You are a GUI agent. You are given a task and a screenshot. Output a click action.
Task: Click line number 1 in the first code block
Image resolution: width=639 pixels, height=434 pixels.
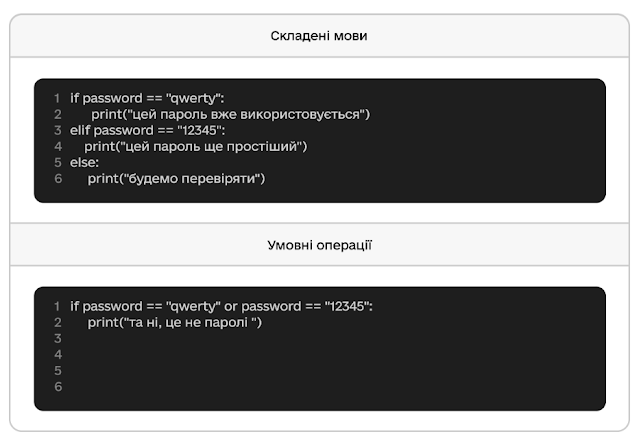coord(58,98)
